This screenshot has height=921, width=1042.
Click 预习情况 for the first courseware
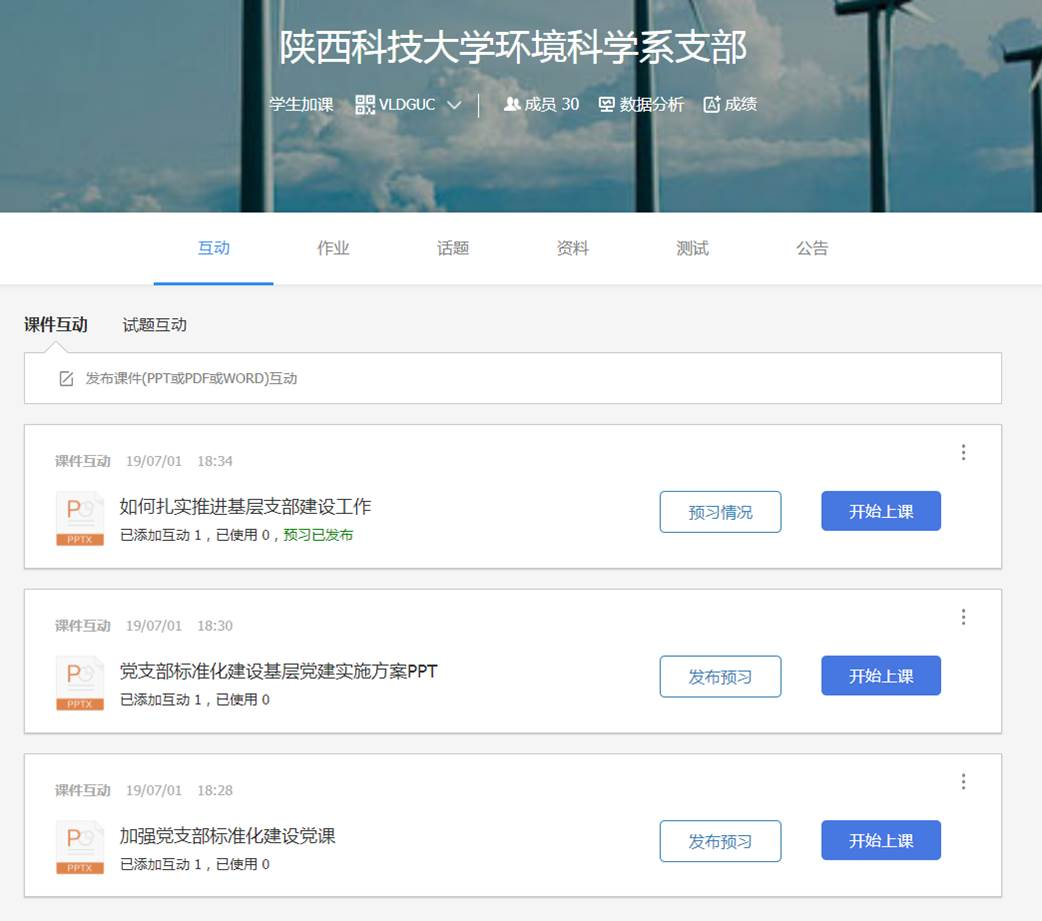[720, 512]
